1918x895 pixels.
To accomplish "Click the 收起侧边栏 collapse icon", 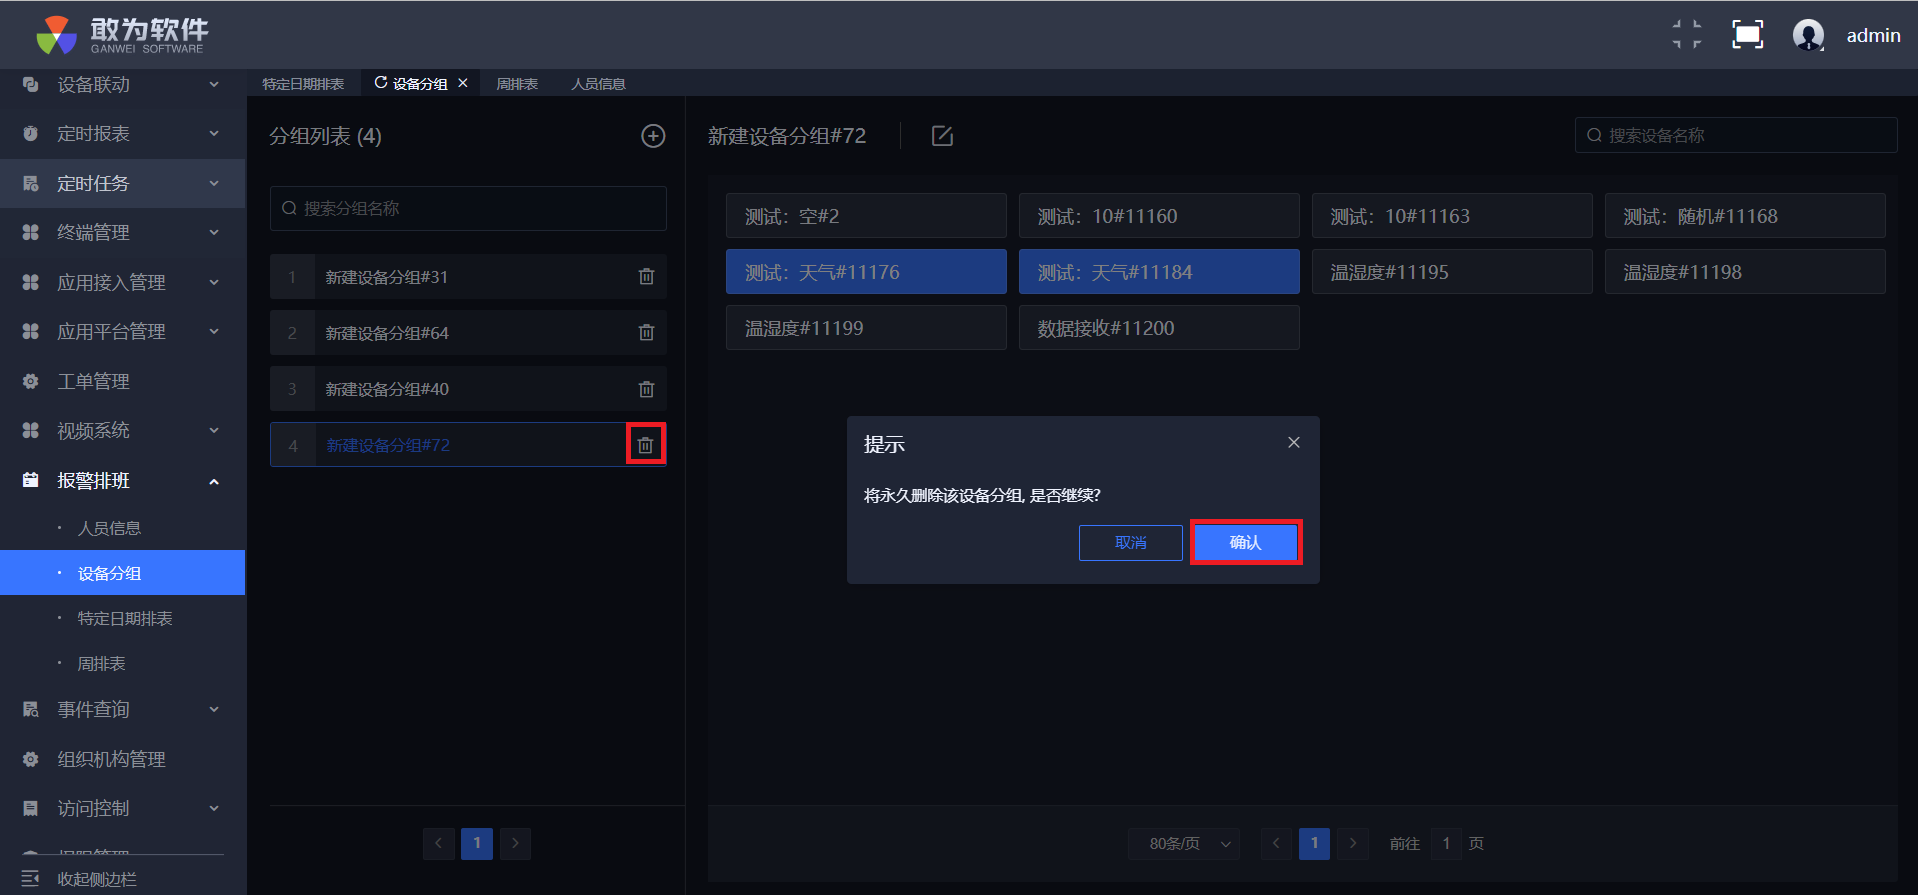I will [x=30, y=879].
